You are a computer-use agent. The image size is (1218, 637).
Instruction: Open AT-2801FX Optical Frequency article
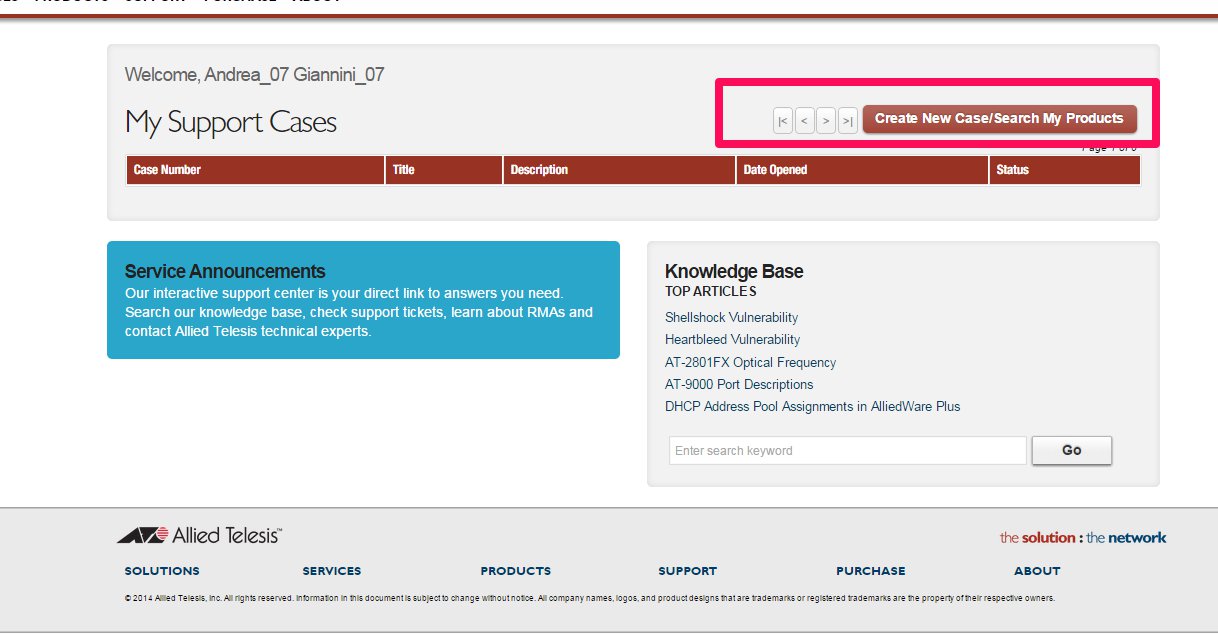pos(750,362)
